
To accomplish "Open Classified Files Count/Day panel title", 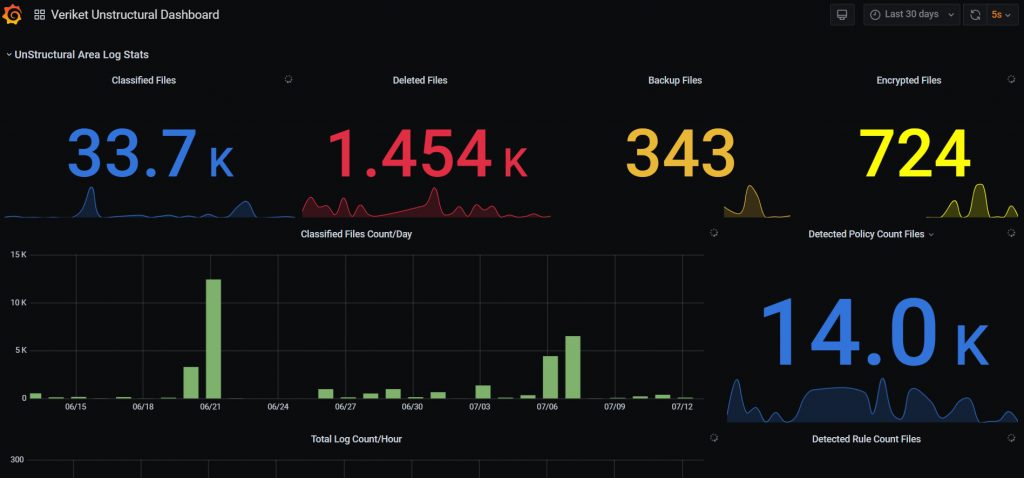I will point(356,234).
